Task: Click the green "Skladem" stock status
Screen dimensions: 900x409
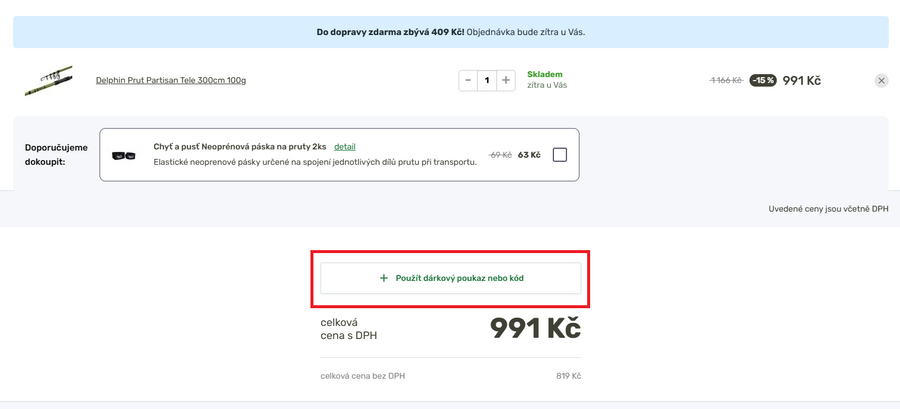Action: [545, 74]
